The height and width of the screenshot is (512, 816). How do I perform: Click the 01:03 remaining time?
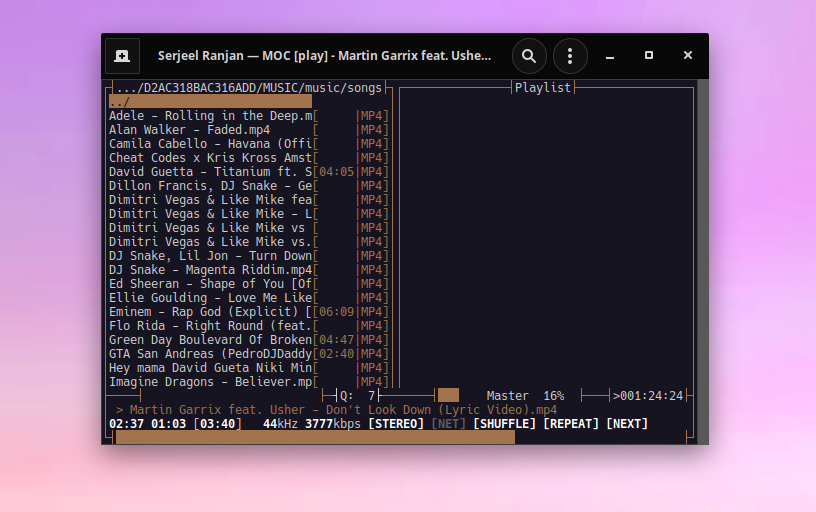(168, 424)
